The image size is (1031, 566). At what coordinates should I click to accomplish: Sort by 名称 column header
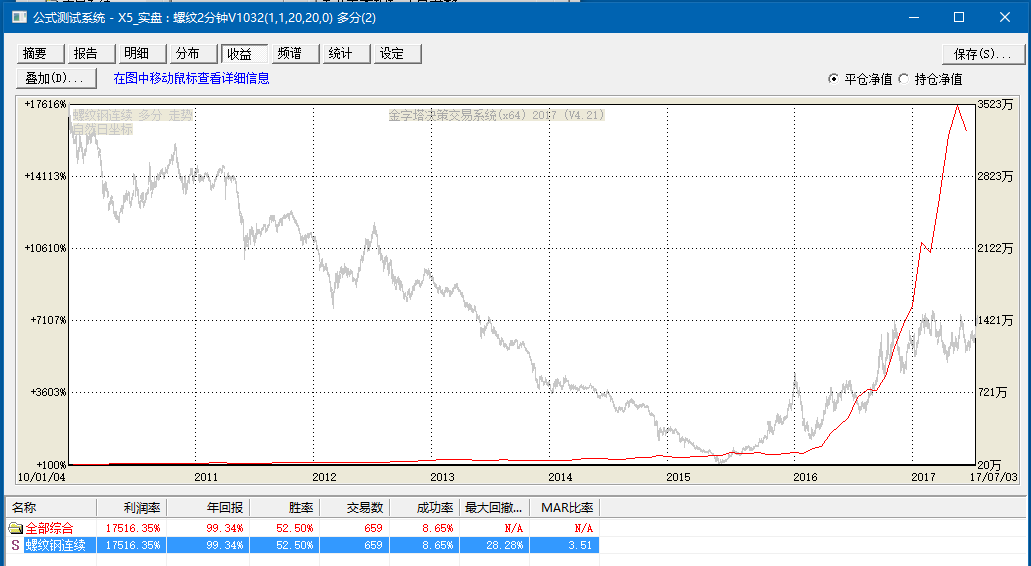click(51, 507)
